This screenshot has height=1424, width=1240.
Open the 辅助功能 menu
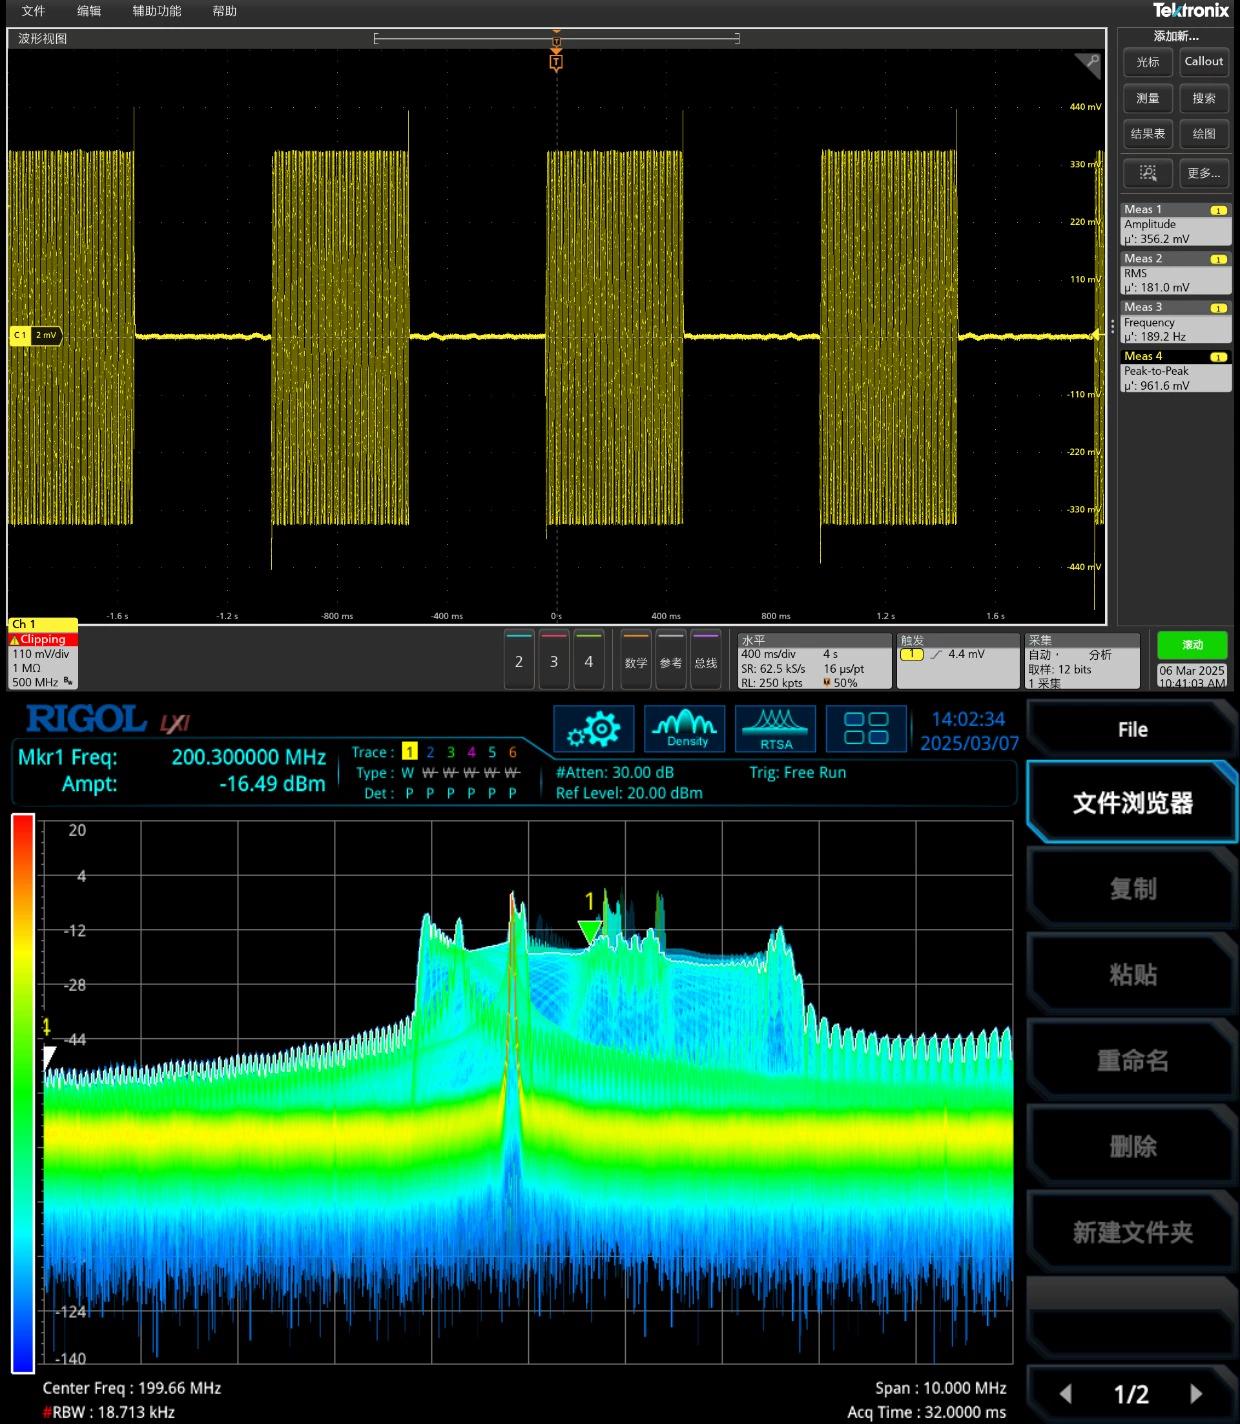point(157,11)
